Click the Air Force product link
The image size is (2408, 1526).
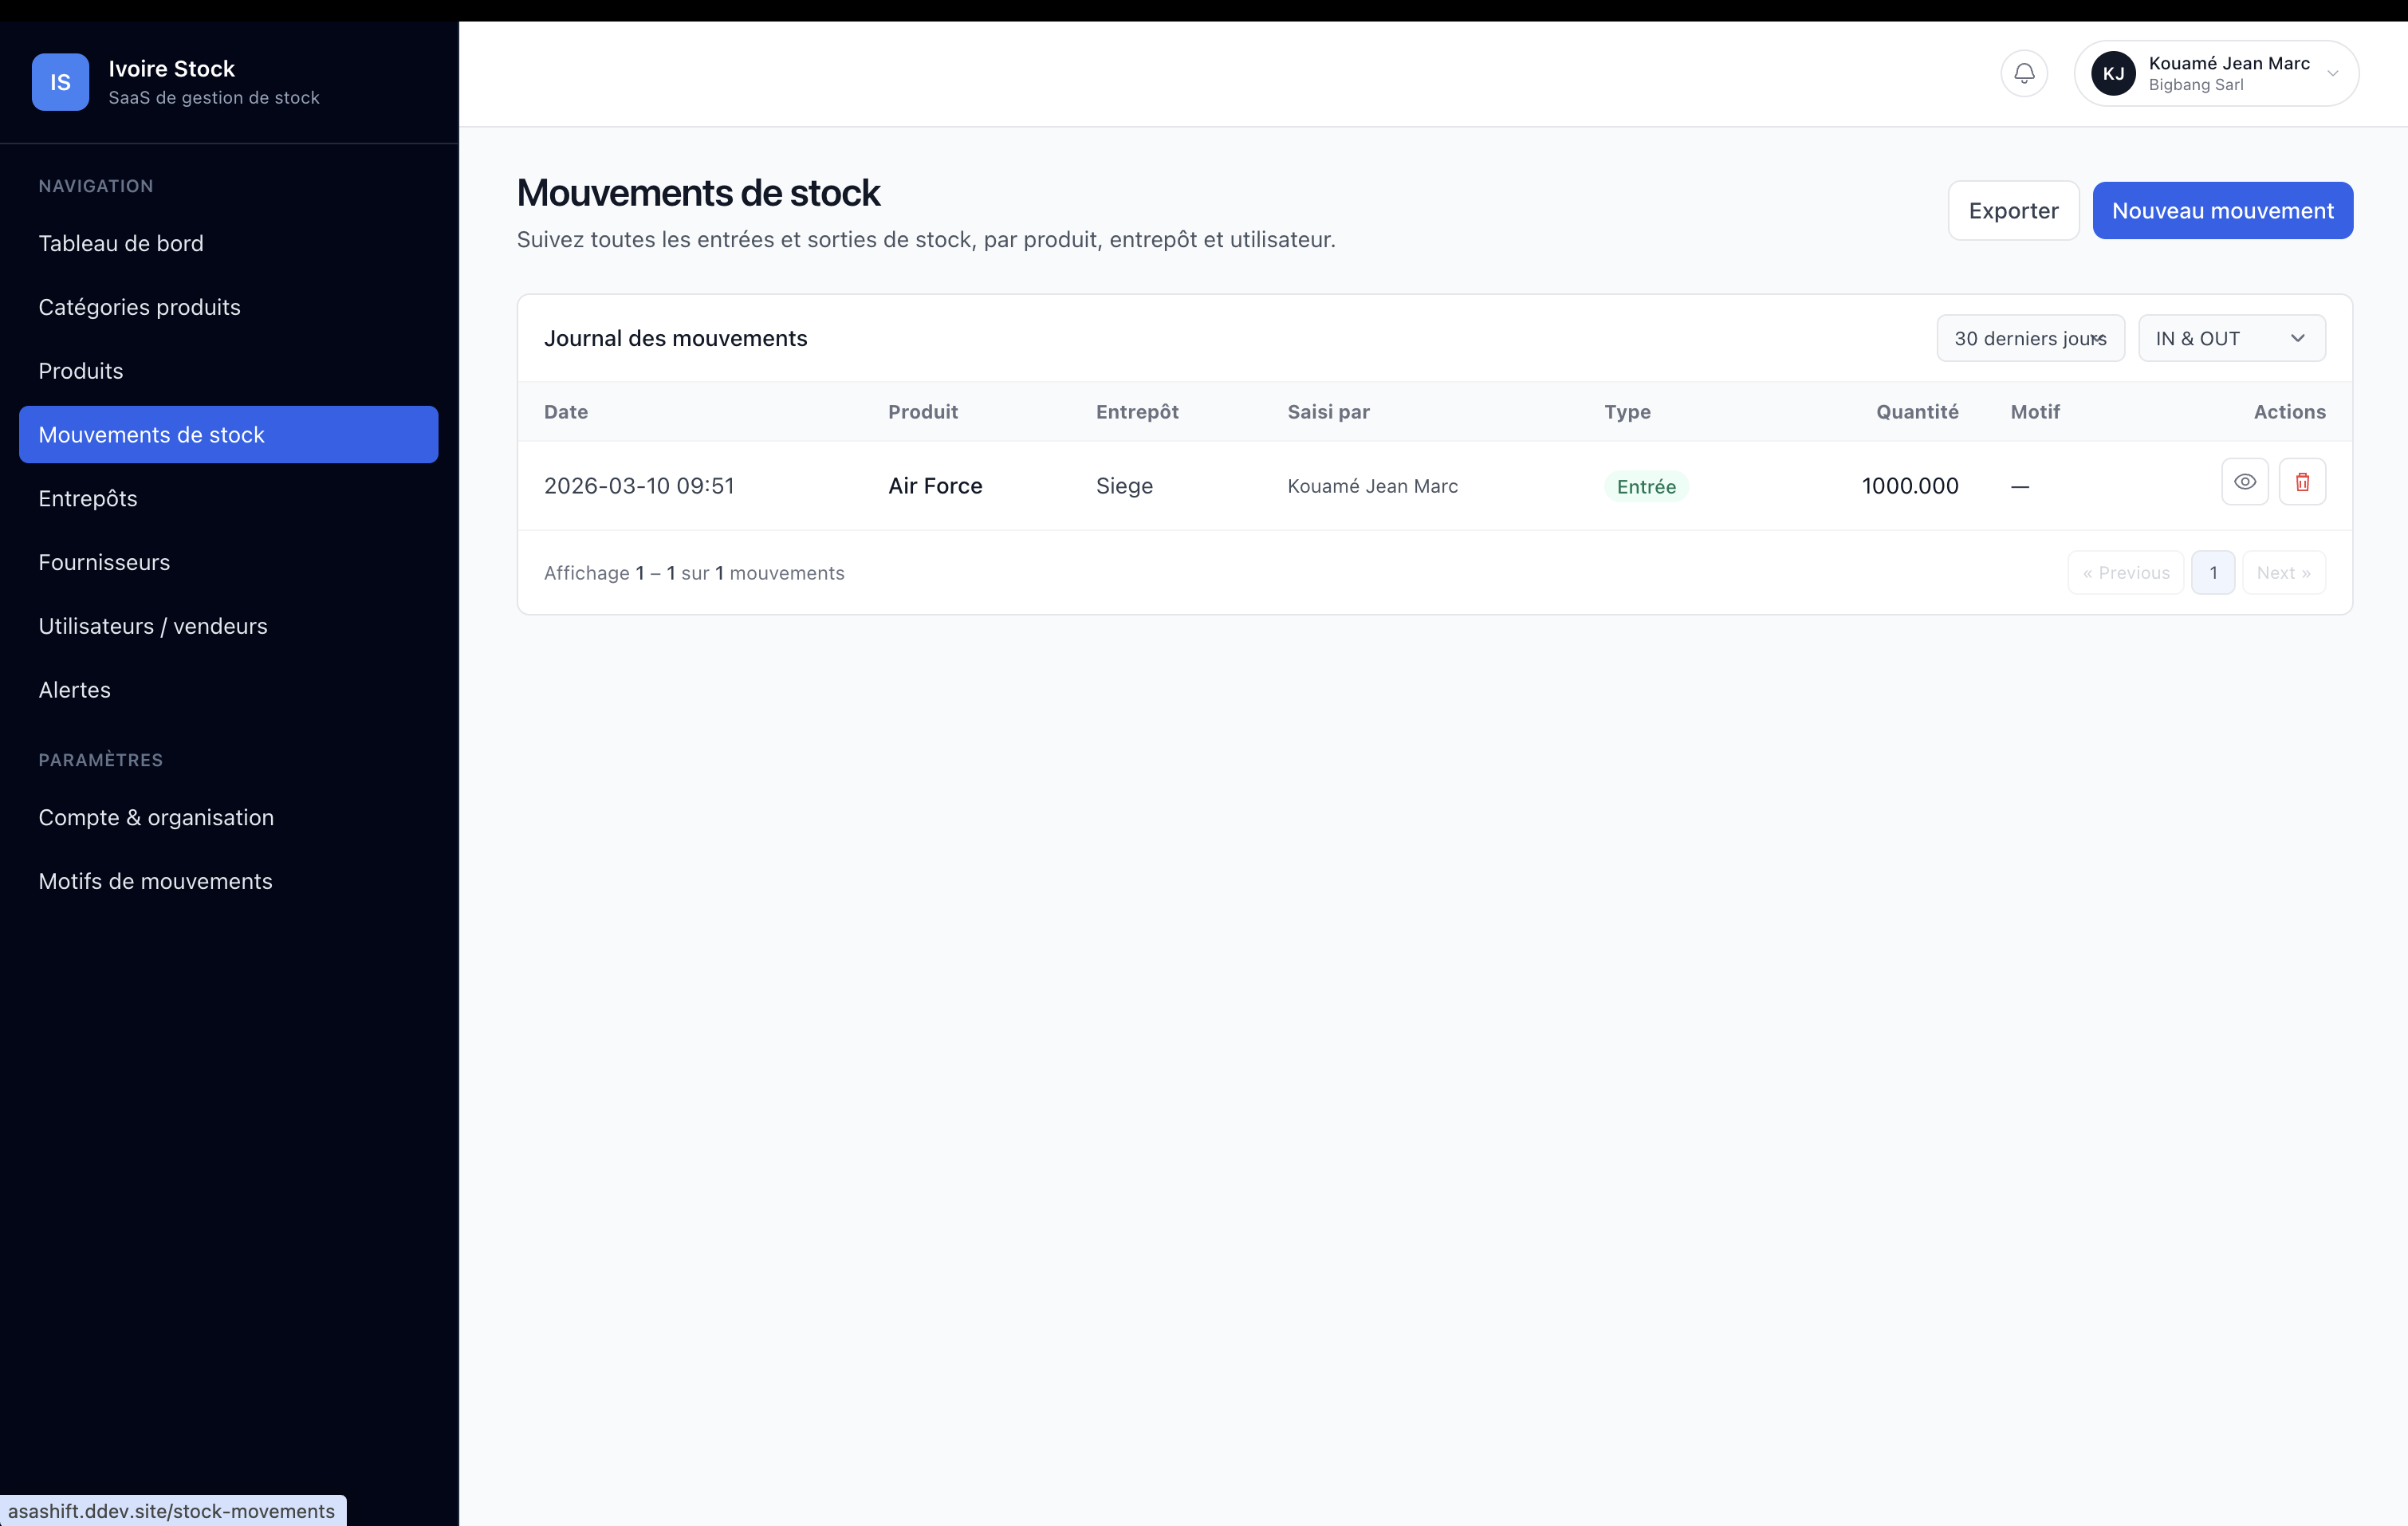[x=934, y=486]
